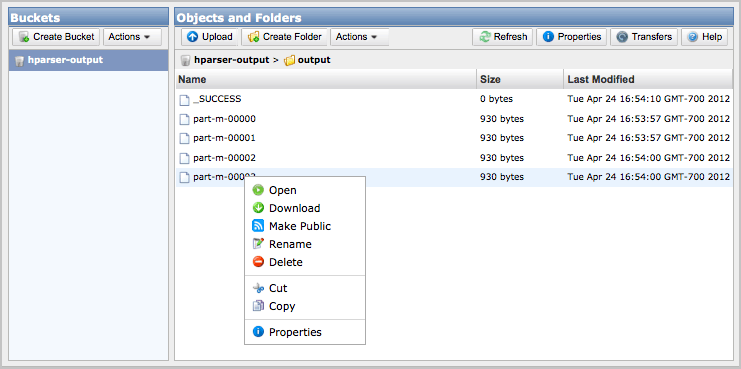
Task: Click the output folder in the breadcrumb
Action: tap(314, 60)
